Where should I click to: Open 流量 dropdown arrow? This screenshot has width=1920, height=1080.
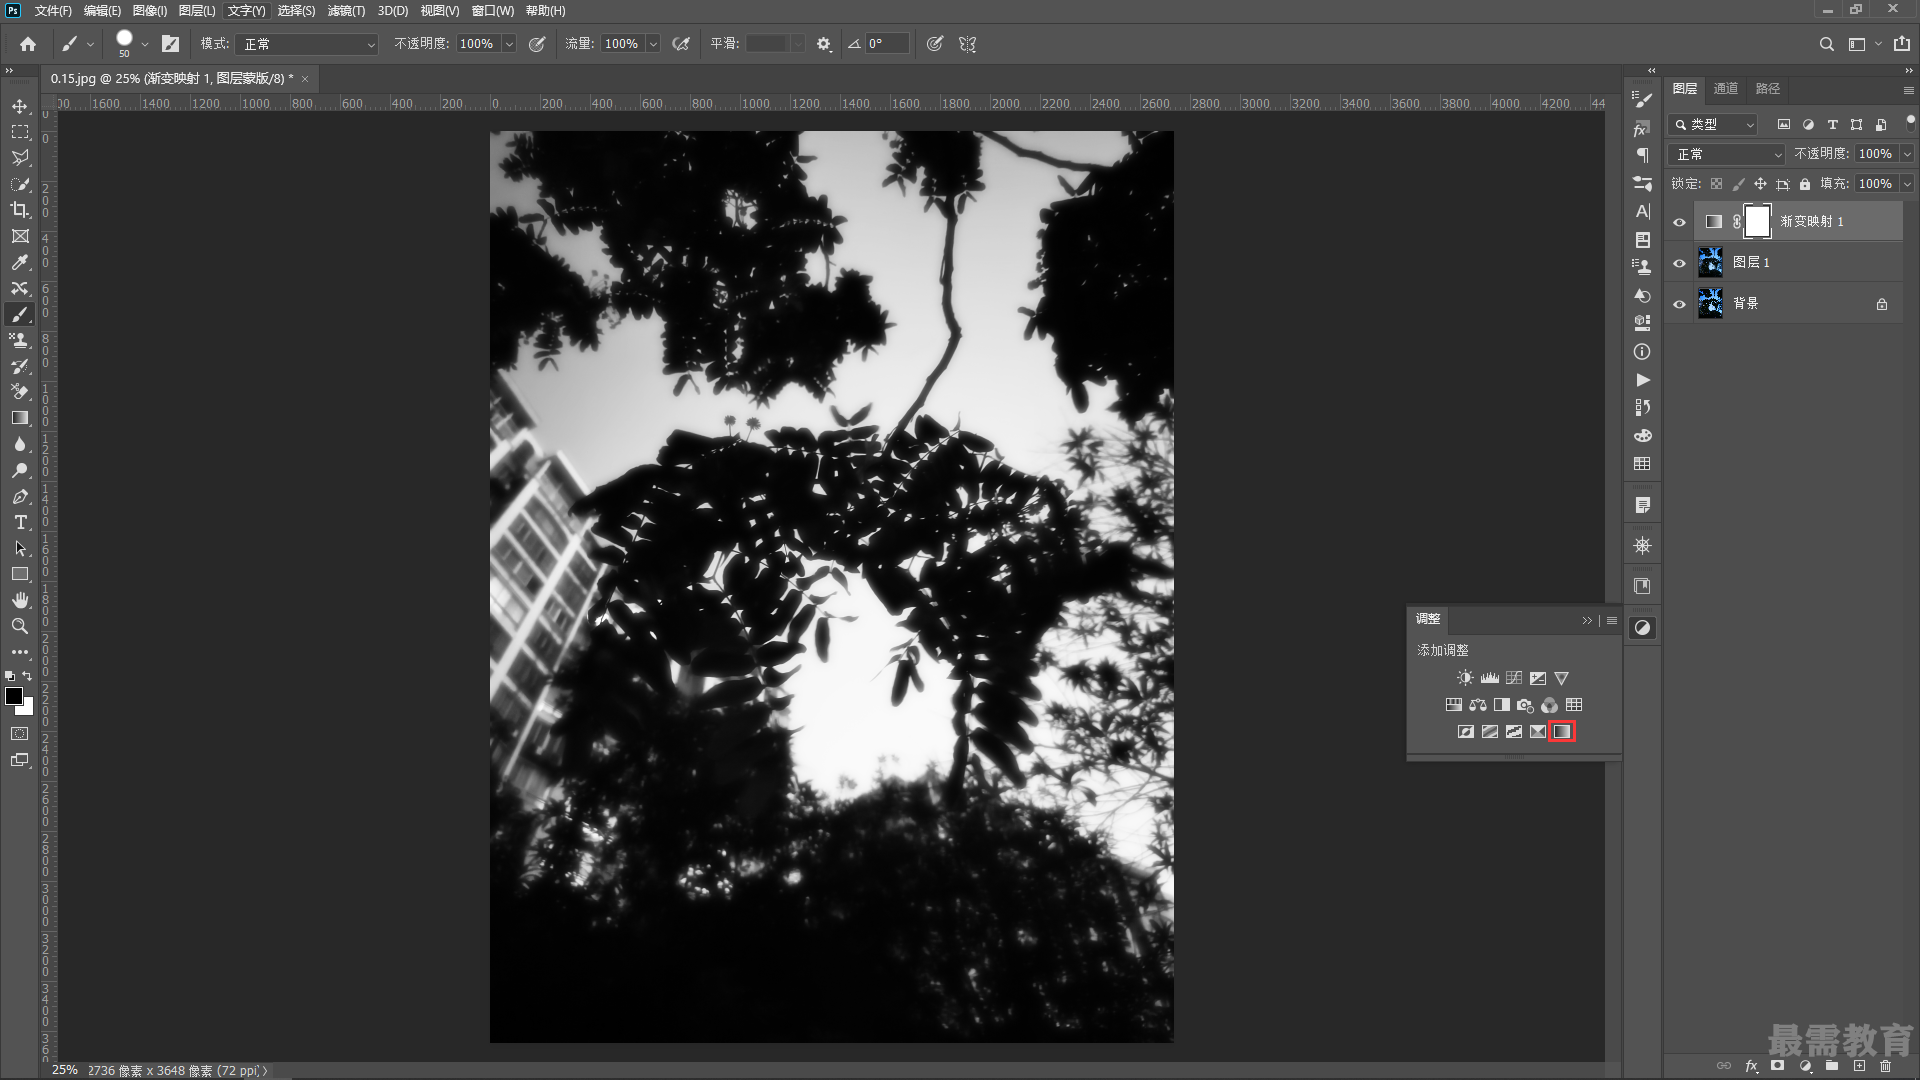653,44
